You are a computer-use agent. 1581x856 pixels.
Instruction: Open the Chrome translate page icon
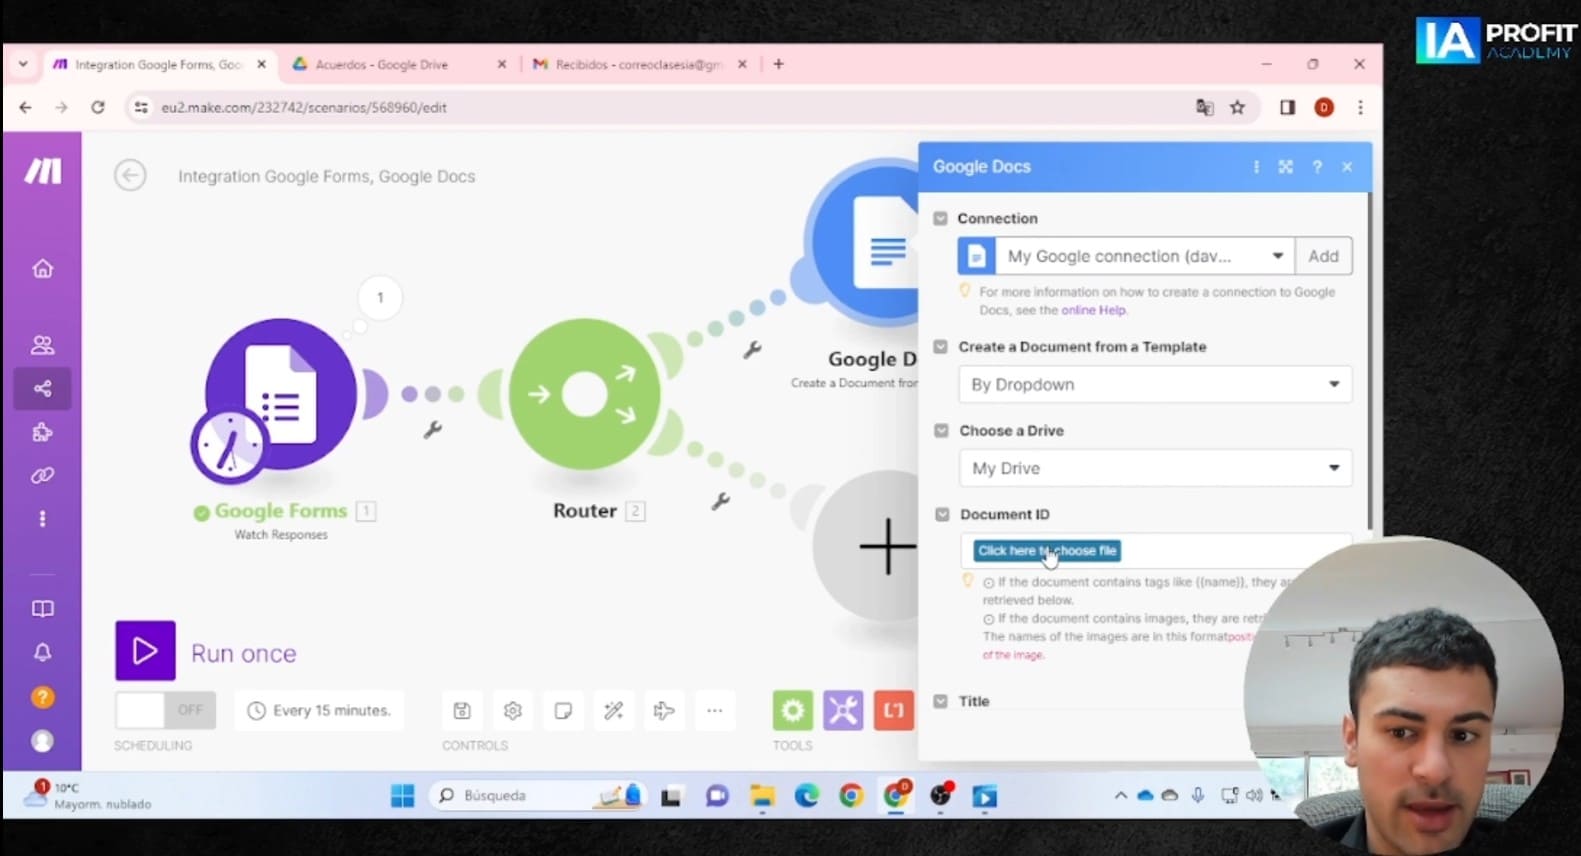[1205, 107]
